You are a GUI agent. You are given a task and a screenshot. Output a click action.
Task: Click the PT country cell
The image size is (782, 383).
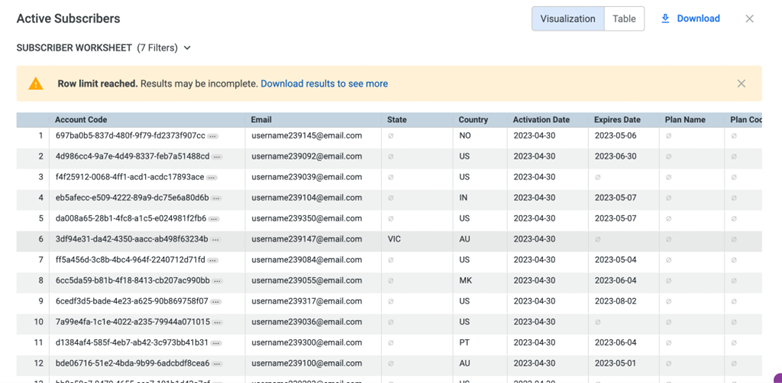pyautogui.click(x=464, y=342)
